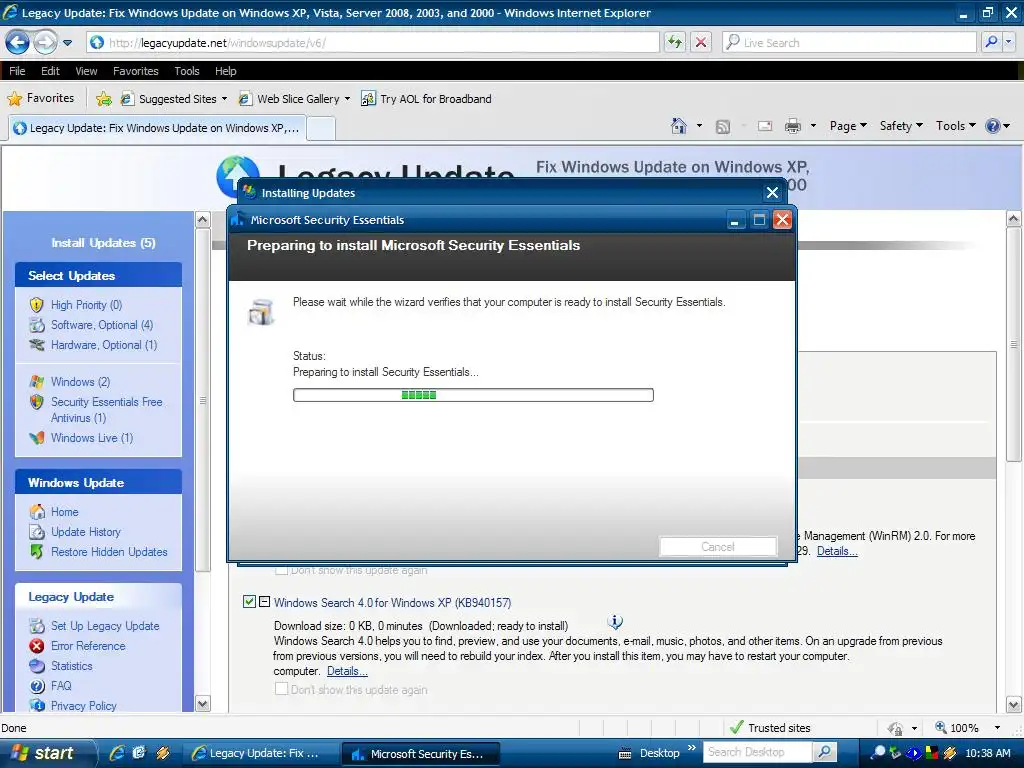Open Privacy Policy page
Image resolution: width=1024 pixels, height=768 pixels.
tap(84, 706)
